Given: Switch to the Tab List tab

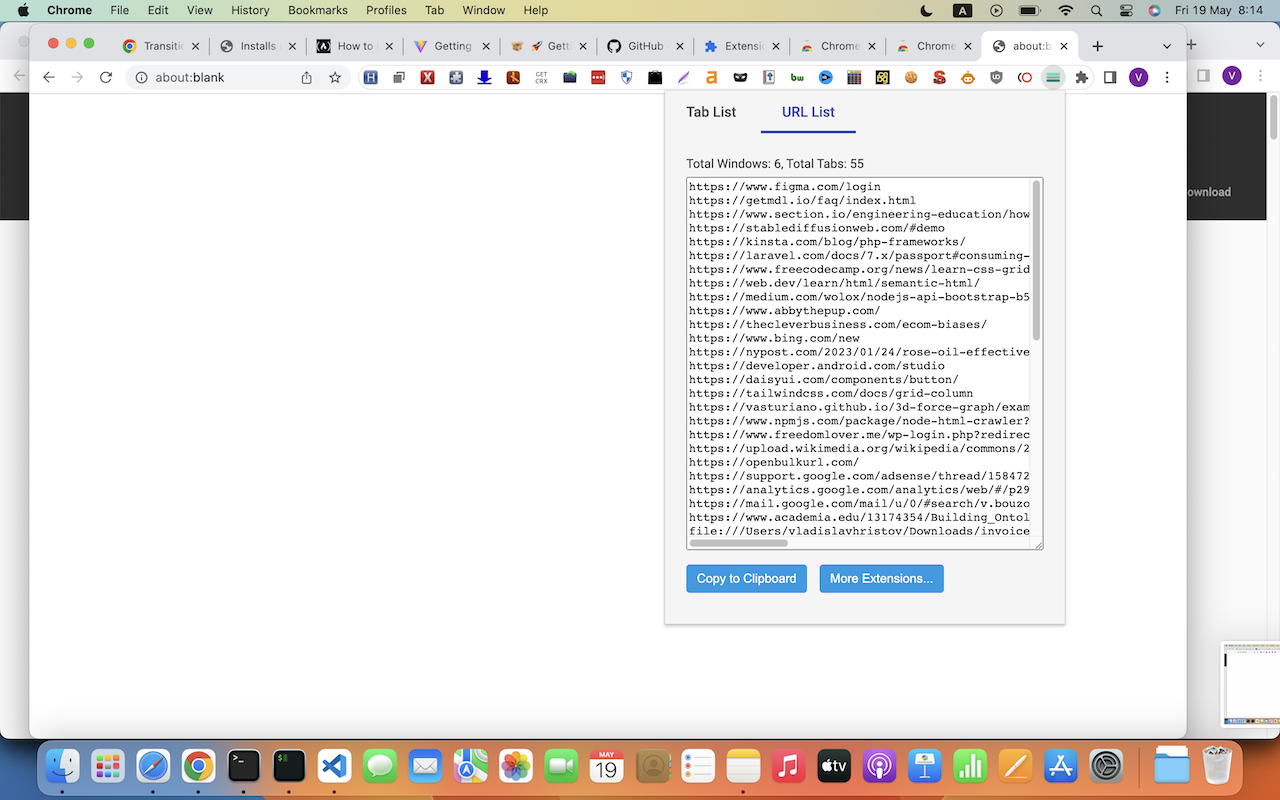Looking at the screenshot, I should [x=711, y=112].
